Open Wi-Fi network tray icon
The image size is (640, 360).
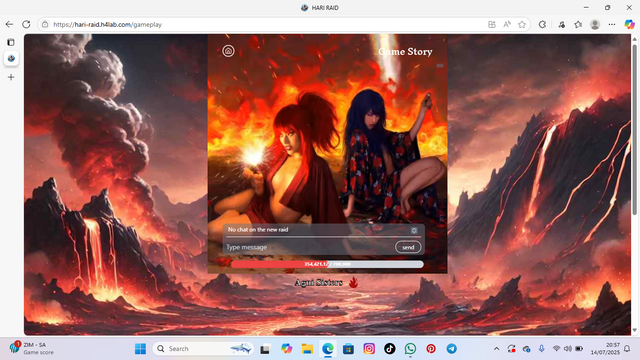[556, 349]
